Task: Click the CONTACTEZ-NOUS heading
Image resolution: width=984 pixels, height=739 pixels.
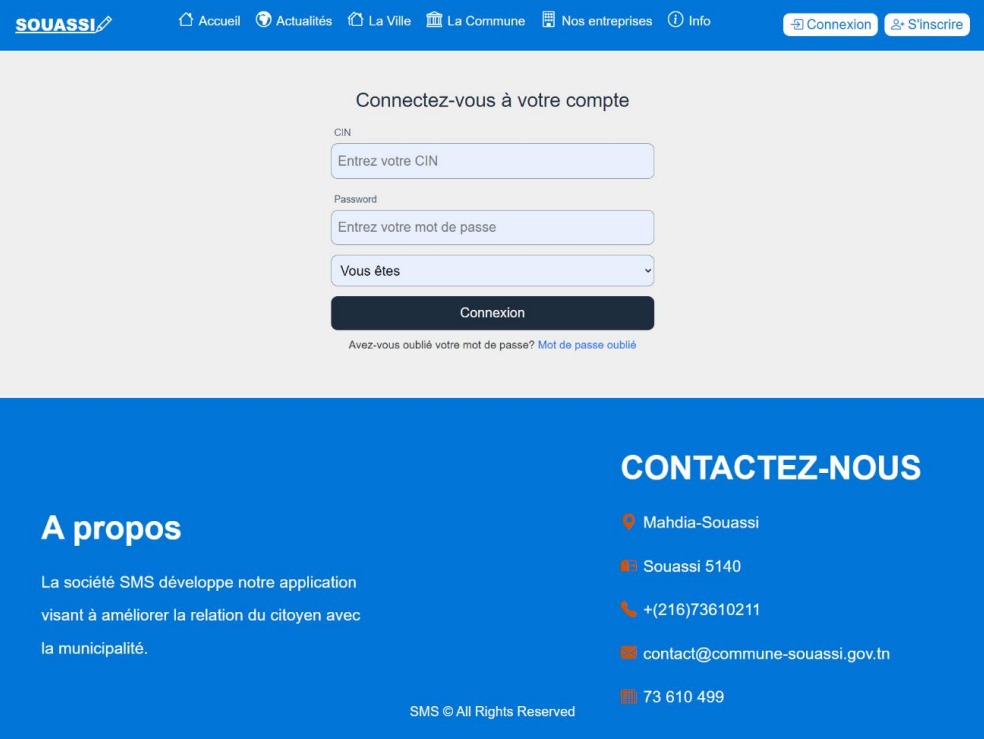Action: click(x=771, y=468)
